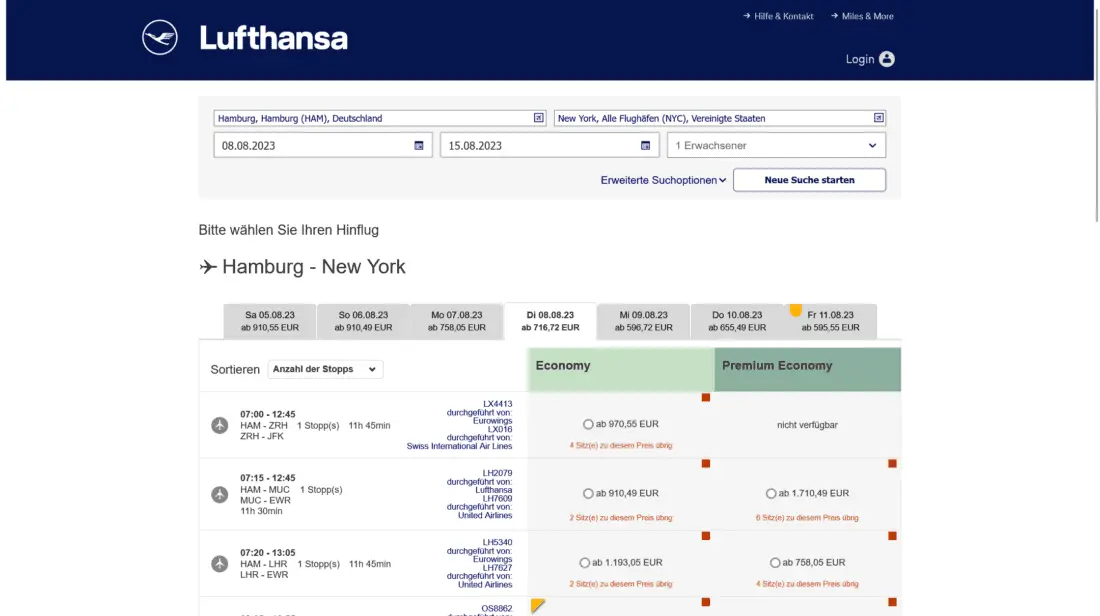Select Premium Economy fare 1.710,49 EUR

(x=771, y=493)
